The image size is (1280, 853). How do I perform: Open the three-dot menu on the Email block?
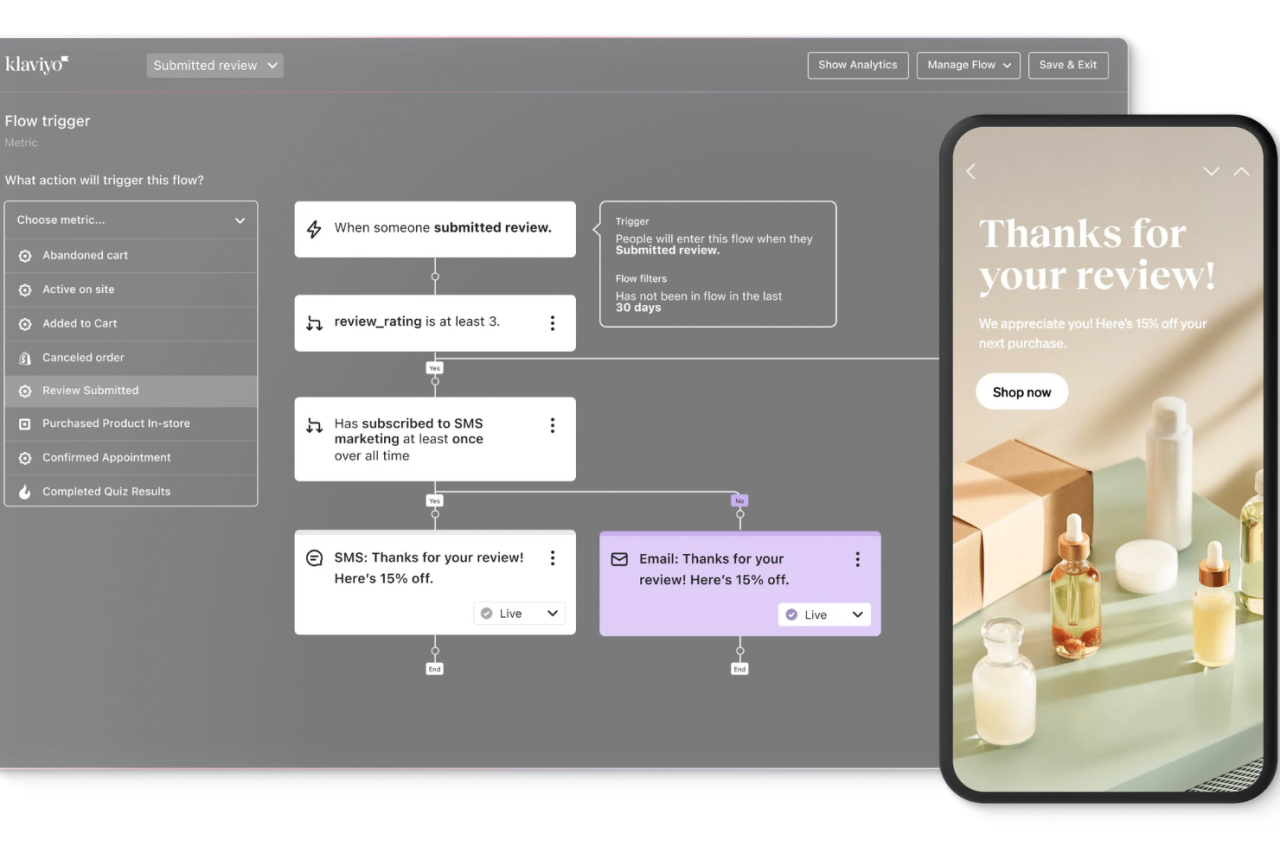857,559
